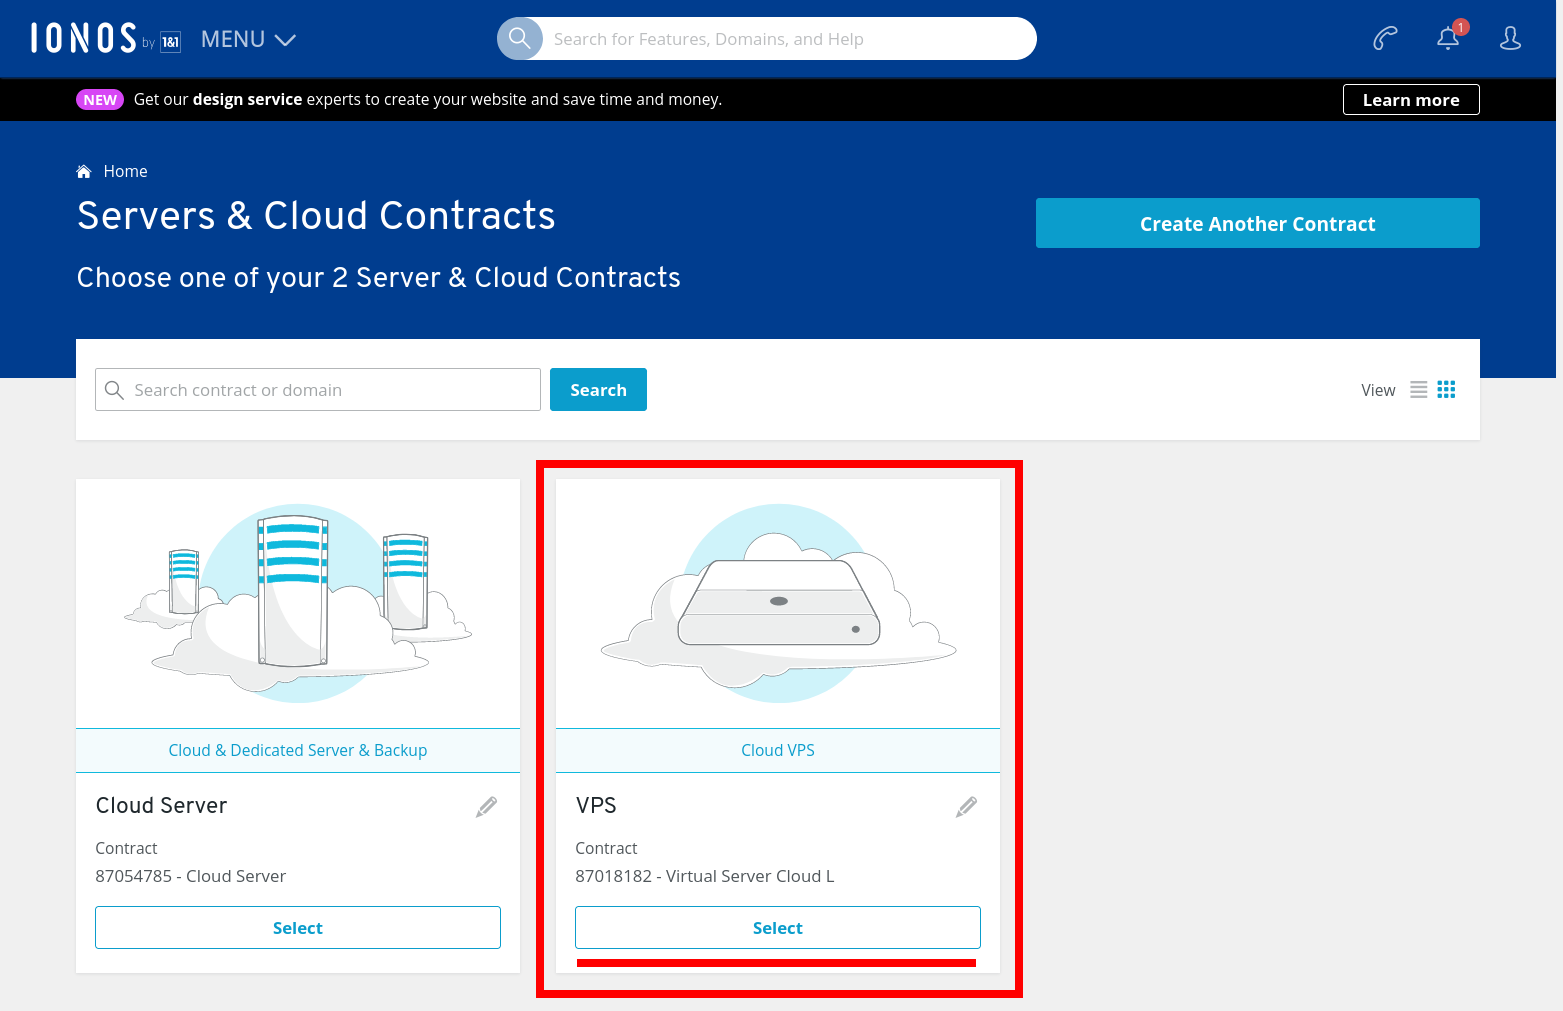Viewport: 1563px width, 1011px height.
Task: Click the blue Search button
Action: point(598,390)
